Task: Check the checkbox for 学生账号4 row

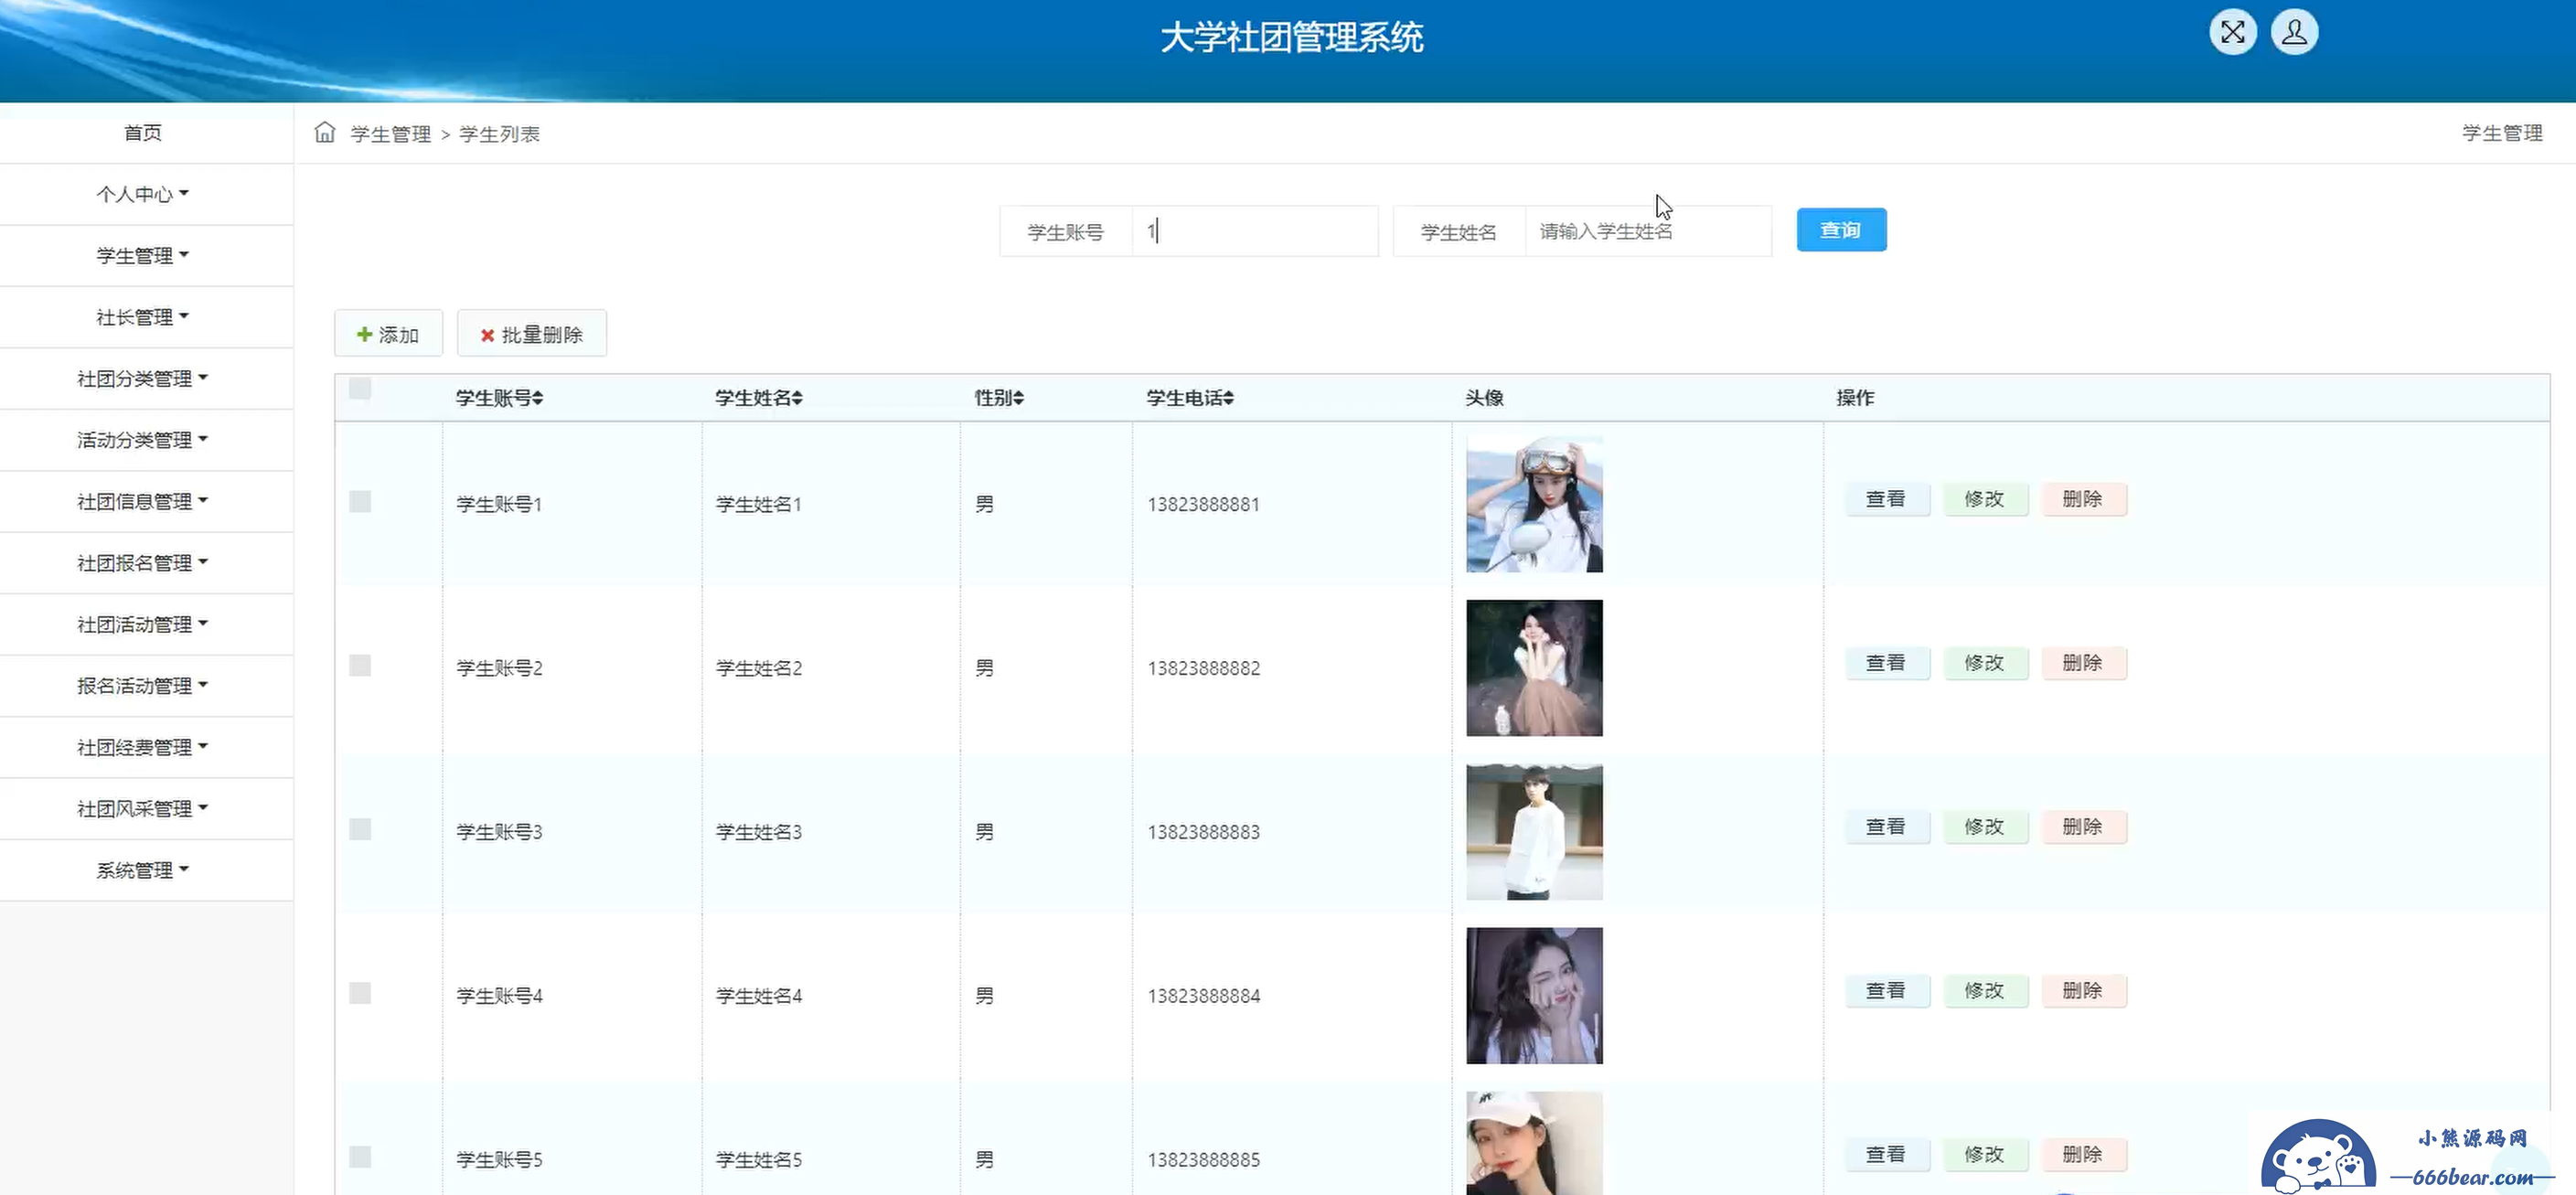Action: point(360,993)
